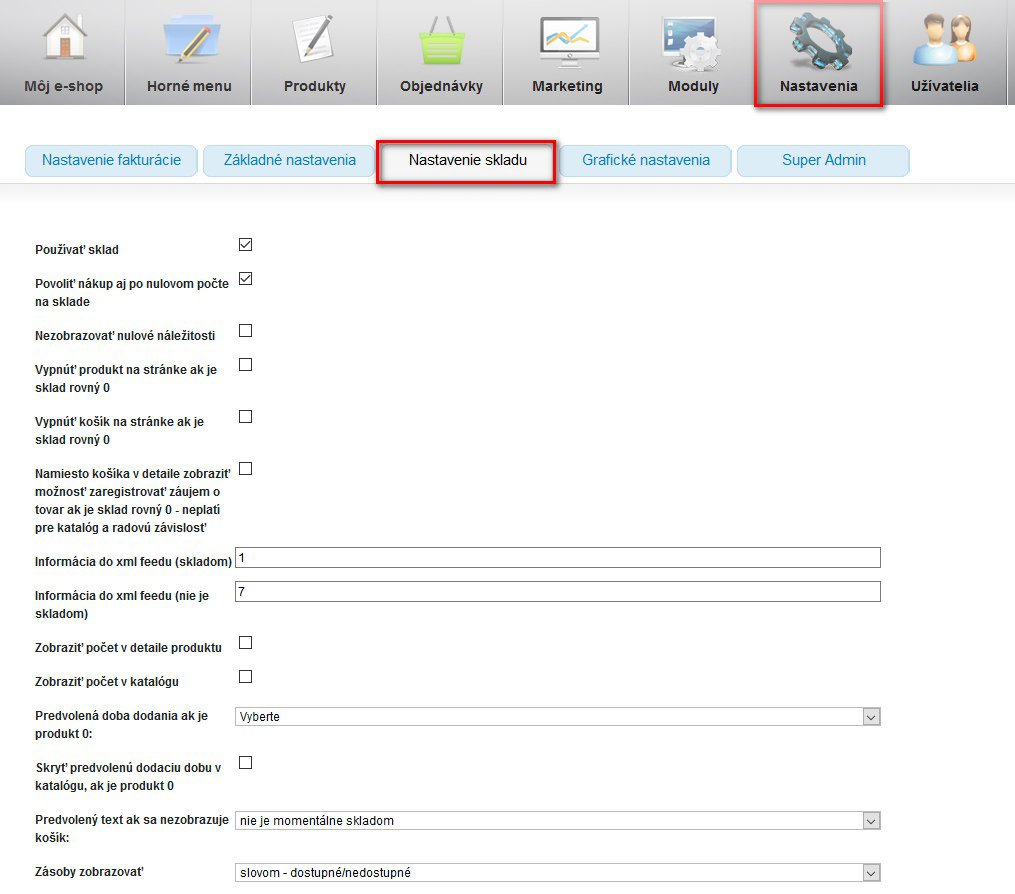Uncheck the Používať sklad checkbox

coord(245,245)
